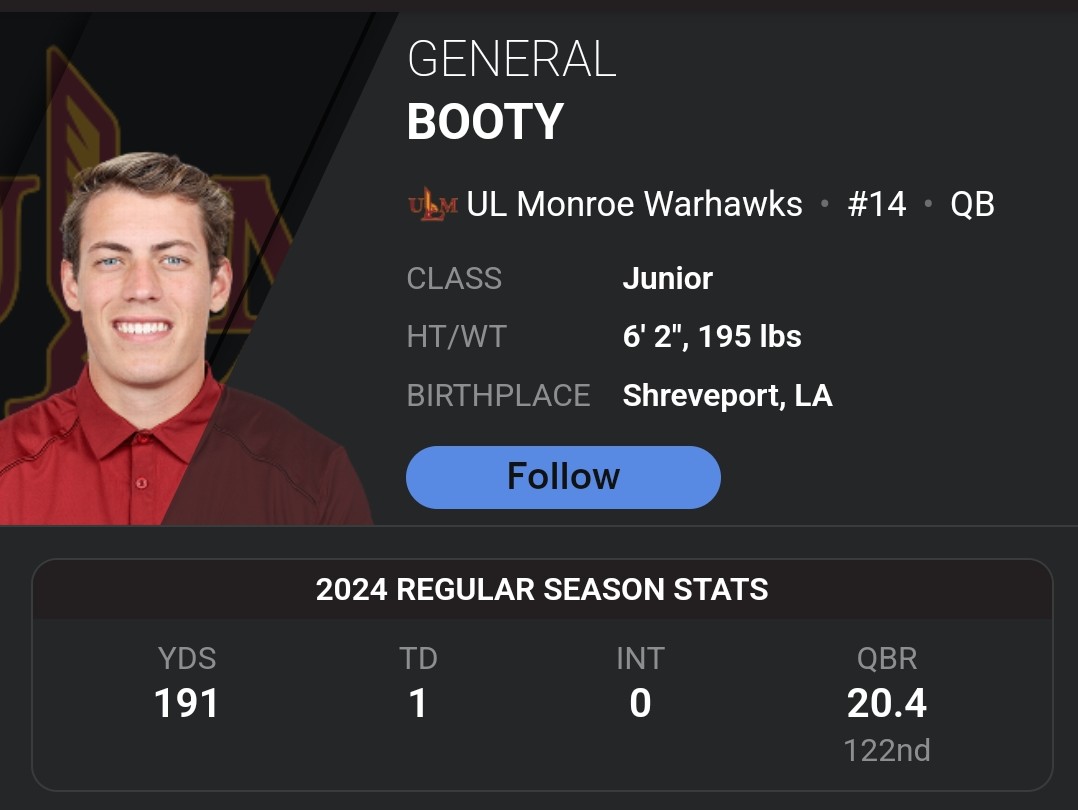Viewport: 1078px width, 810px height.
Task: Select the #14 jersey number
Action: (x=876, y=205)
